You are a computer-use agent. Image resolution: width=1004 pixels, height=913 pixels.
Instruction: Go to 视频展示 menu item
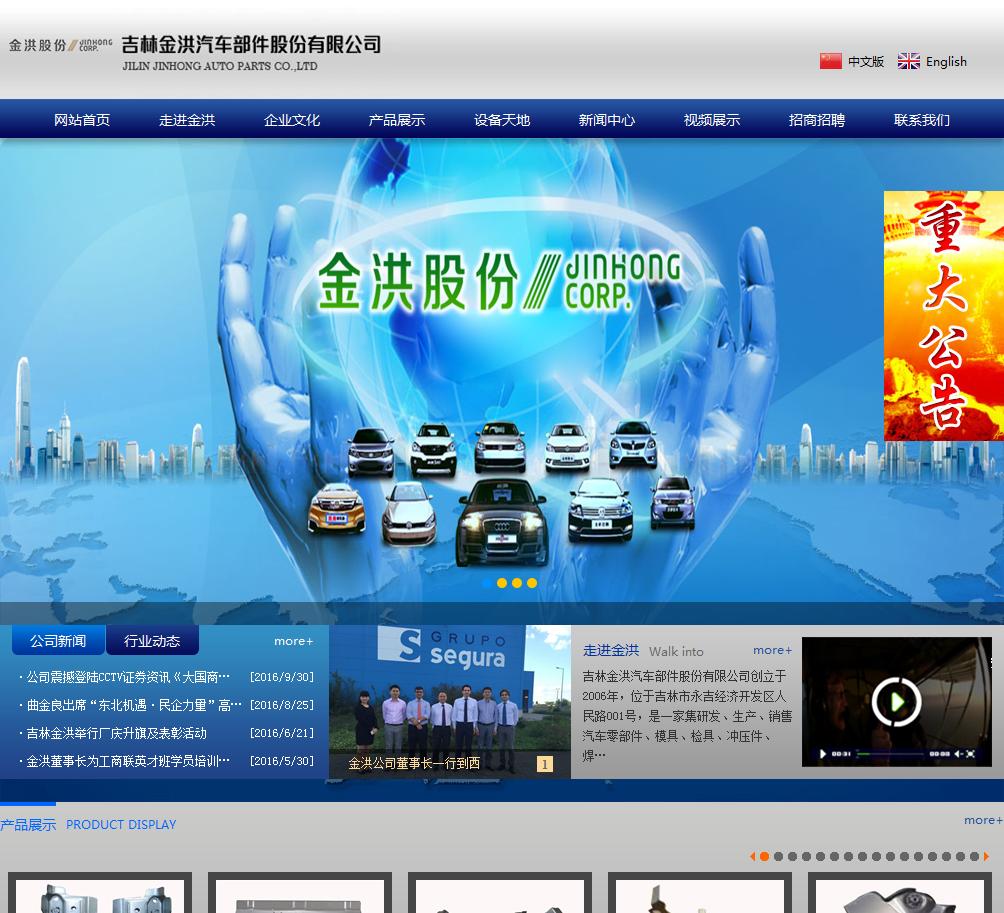click(x=712, y=120)
